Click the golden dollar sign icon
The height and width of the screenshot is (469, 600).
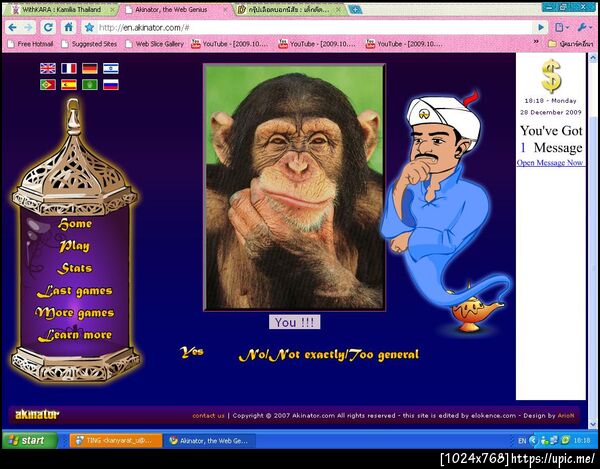551,76
